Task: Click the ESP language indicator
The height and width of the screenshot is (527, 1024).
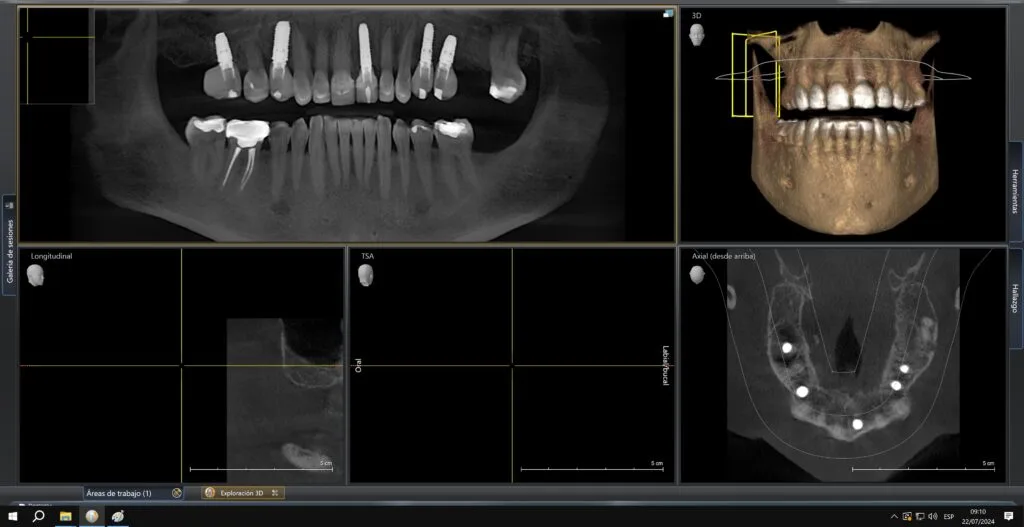Action: click(949, 516)
